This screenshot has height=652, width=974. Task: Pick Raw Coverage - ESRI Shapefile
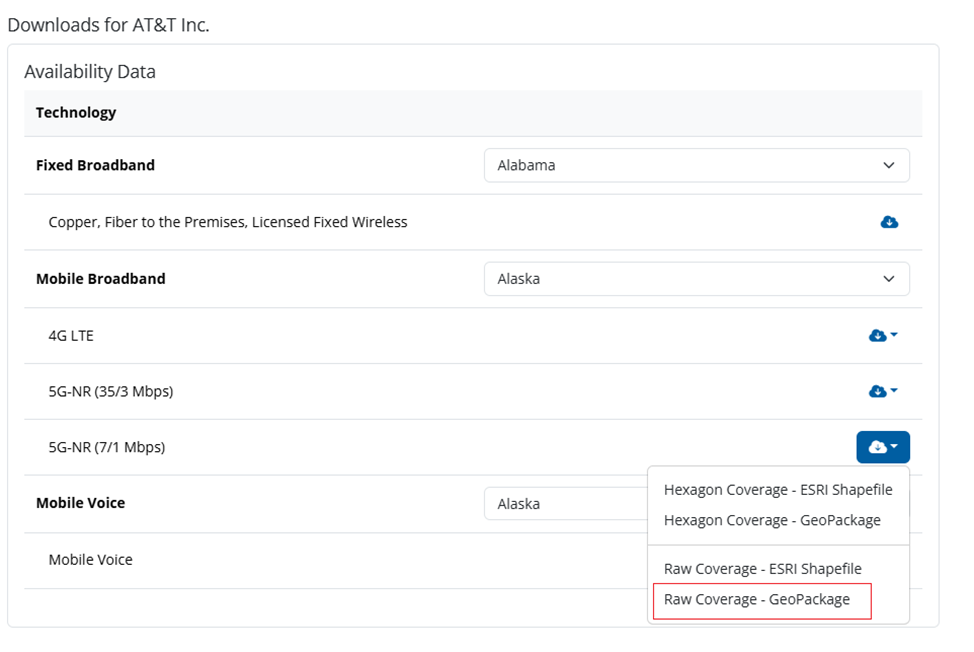[x=762, y=569]
